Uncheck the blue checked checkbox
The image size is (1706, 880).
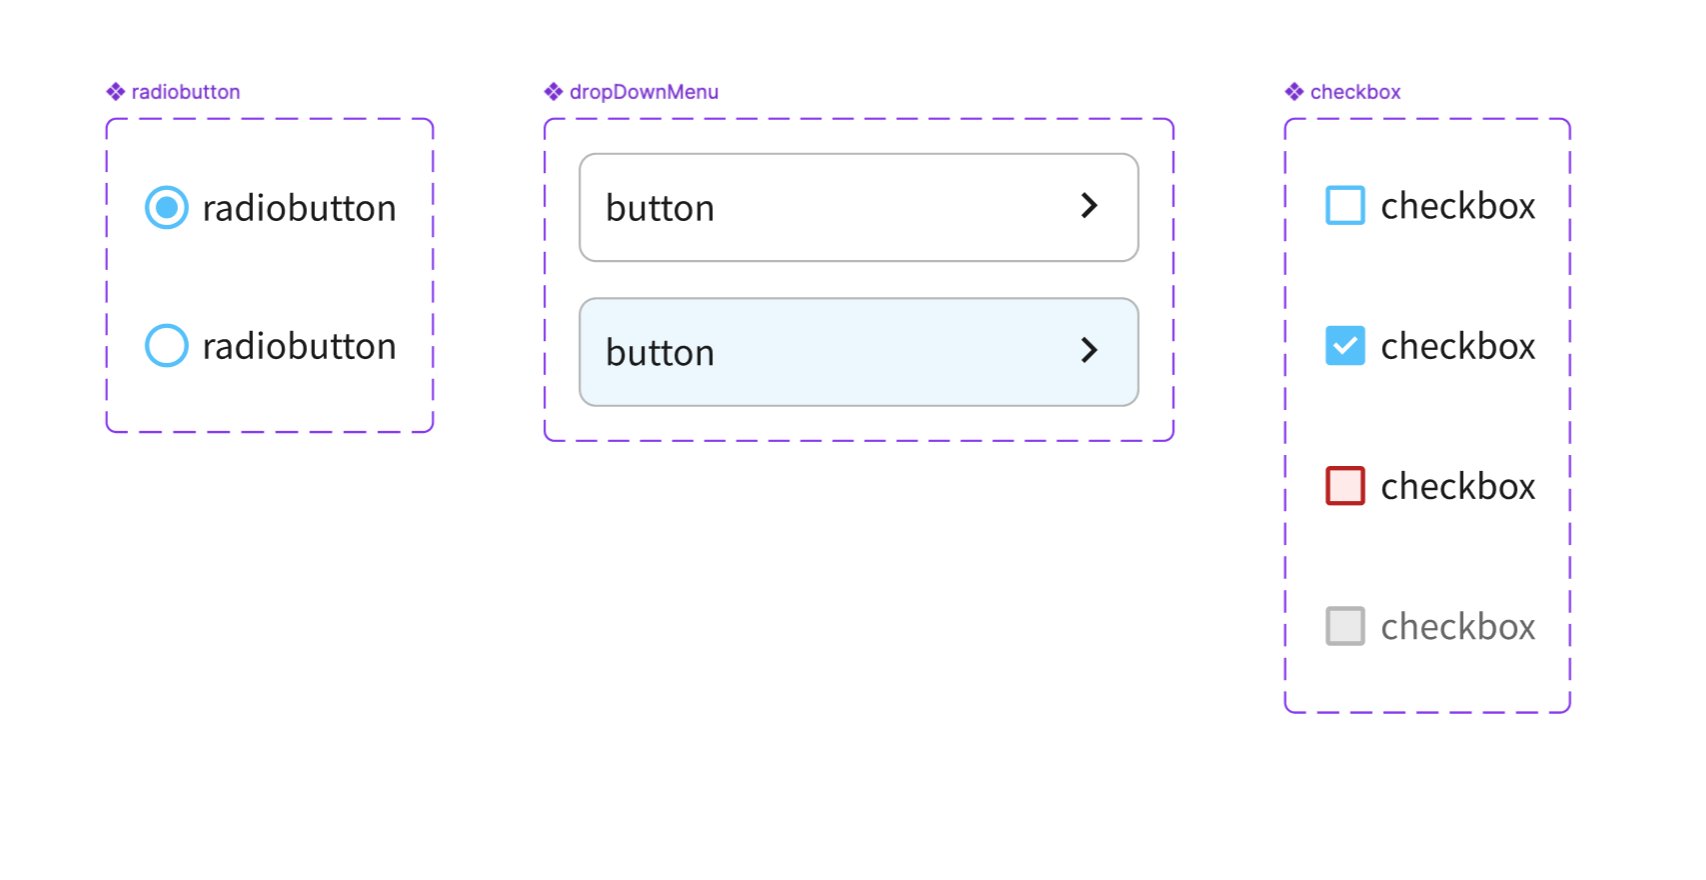[x=1345, y=346]
